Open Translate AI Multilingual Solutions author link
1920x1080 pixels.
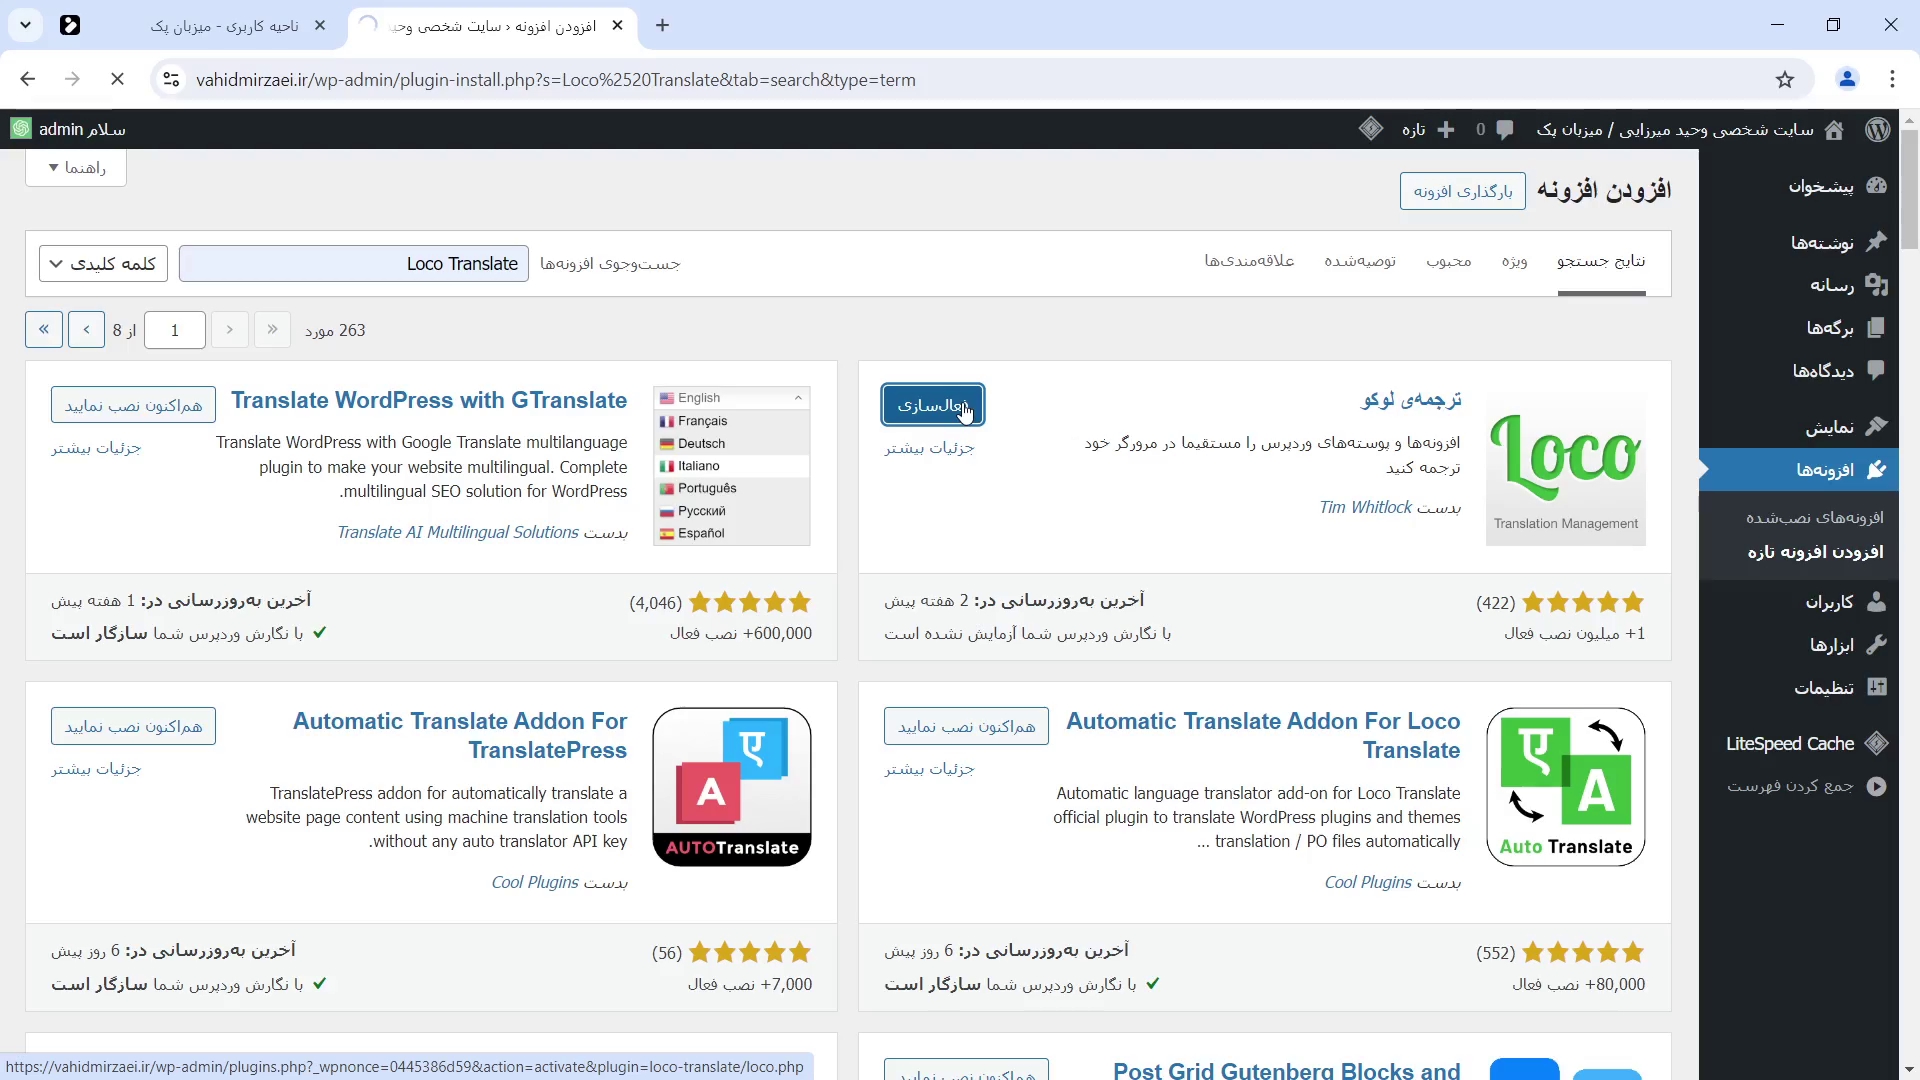pos(458,532)
